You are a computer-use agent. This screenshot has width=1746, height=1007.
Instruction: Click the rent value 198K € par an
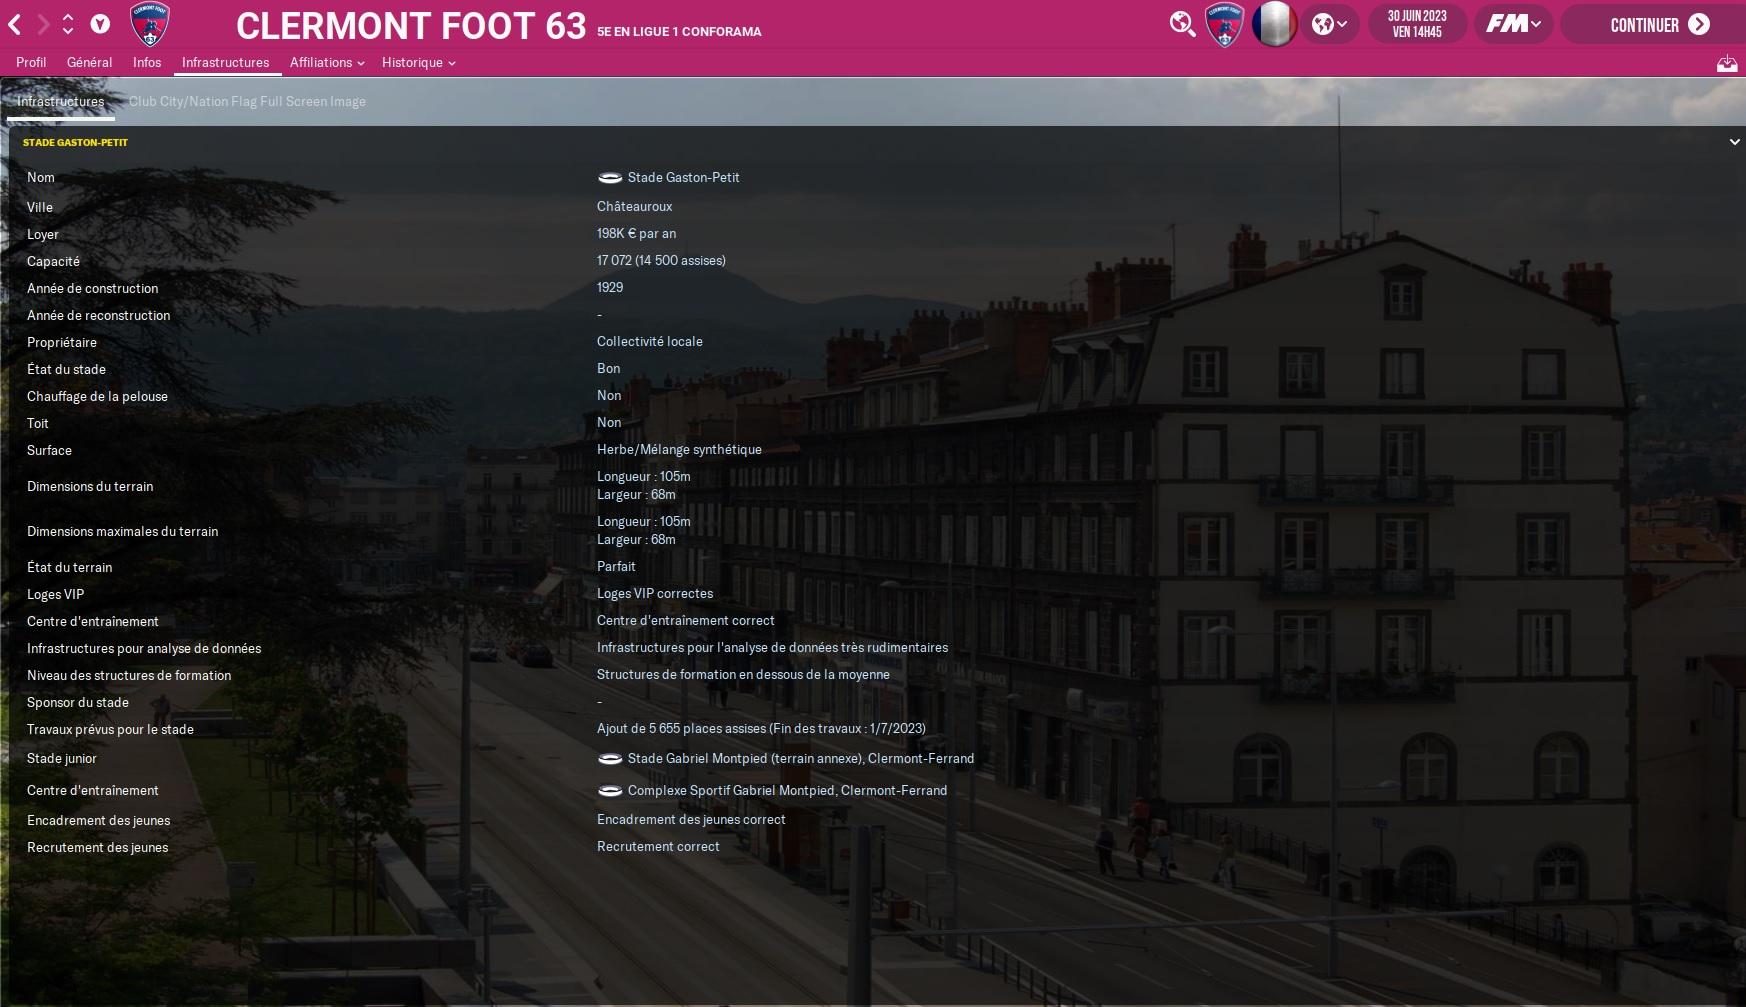636,233
